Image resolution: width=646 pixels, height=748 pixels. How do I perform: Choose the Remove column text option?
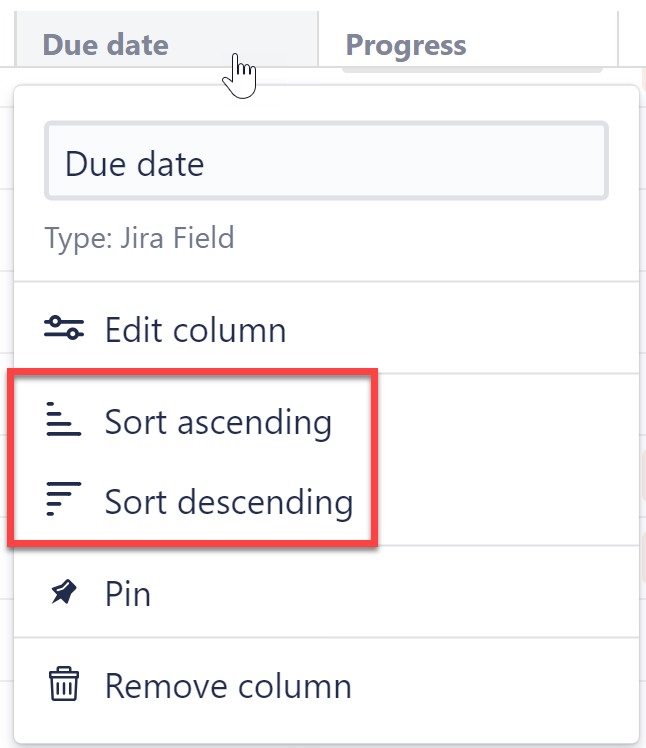228,686
